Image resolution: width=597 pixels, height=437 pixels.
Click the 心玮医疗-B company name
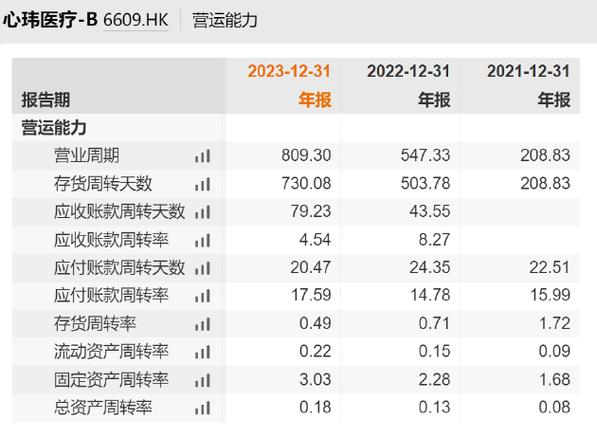[50, 20]
